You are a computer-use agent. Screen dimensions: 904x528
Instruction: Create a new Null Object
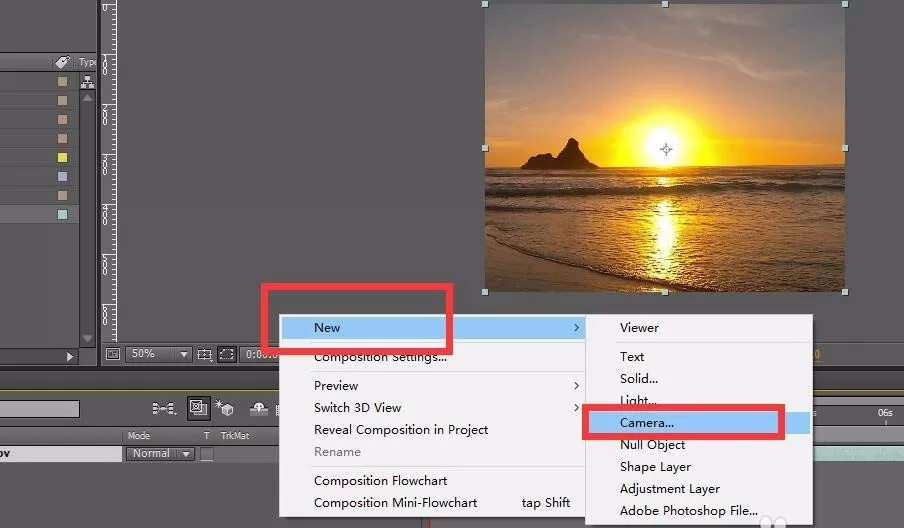point(699,445)
